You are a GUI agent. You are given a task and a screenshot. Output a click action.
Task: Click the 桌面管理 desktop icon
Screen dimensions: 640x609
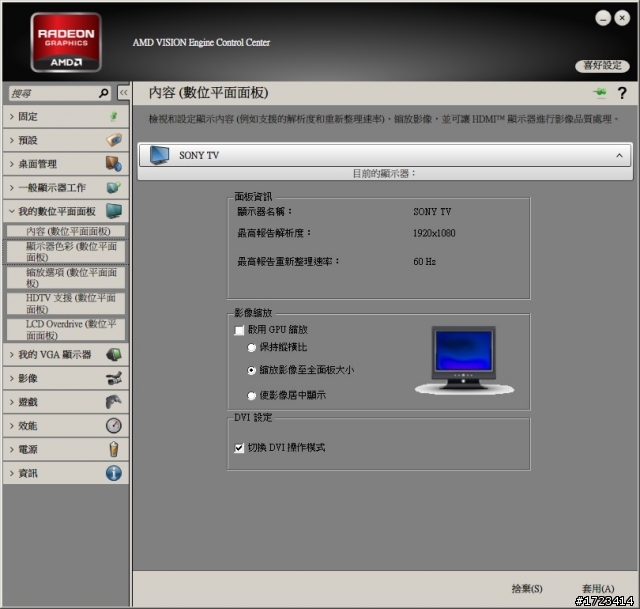click(114, 164)
